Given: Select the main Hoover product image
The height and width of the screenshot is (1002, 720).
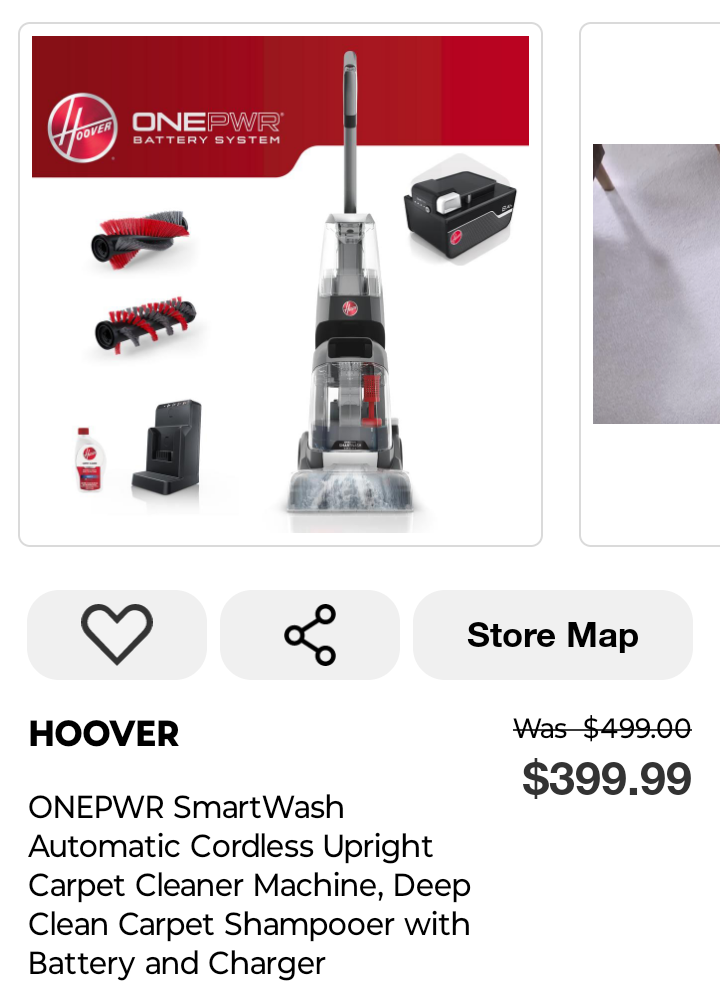Looking at the screenshot, I should click(x=280, y=284).
